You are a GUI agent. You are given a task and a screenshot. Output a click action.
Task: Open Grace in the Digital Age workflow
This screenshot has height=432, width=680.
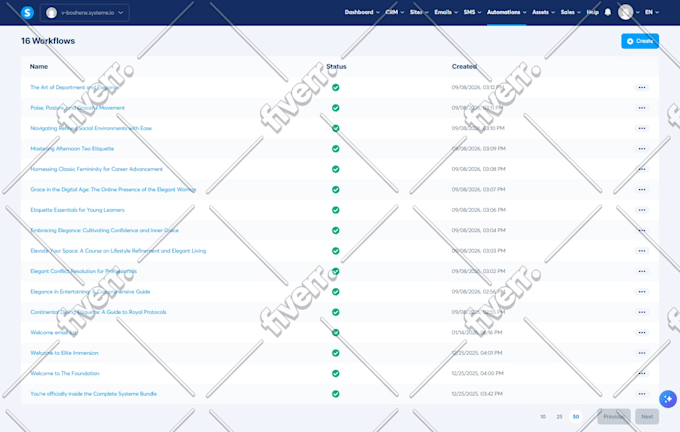click(x=113, y=190)
